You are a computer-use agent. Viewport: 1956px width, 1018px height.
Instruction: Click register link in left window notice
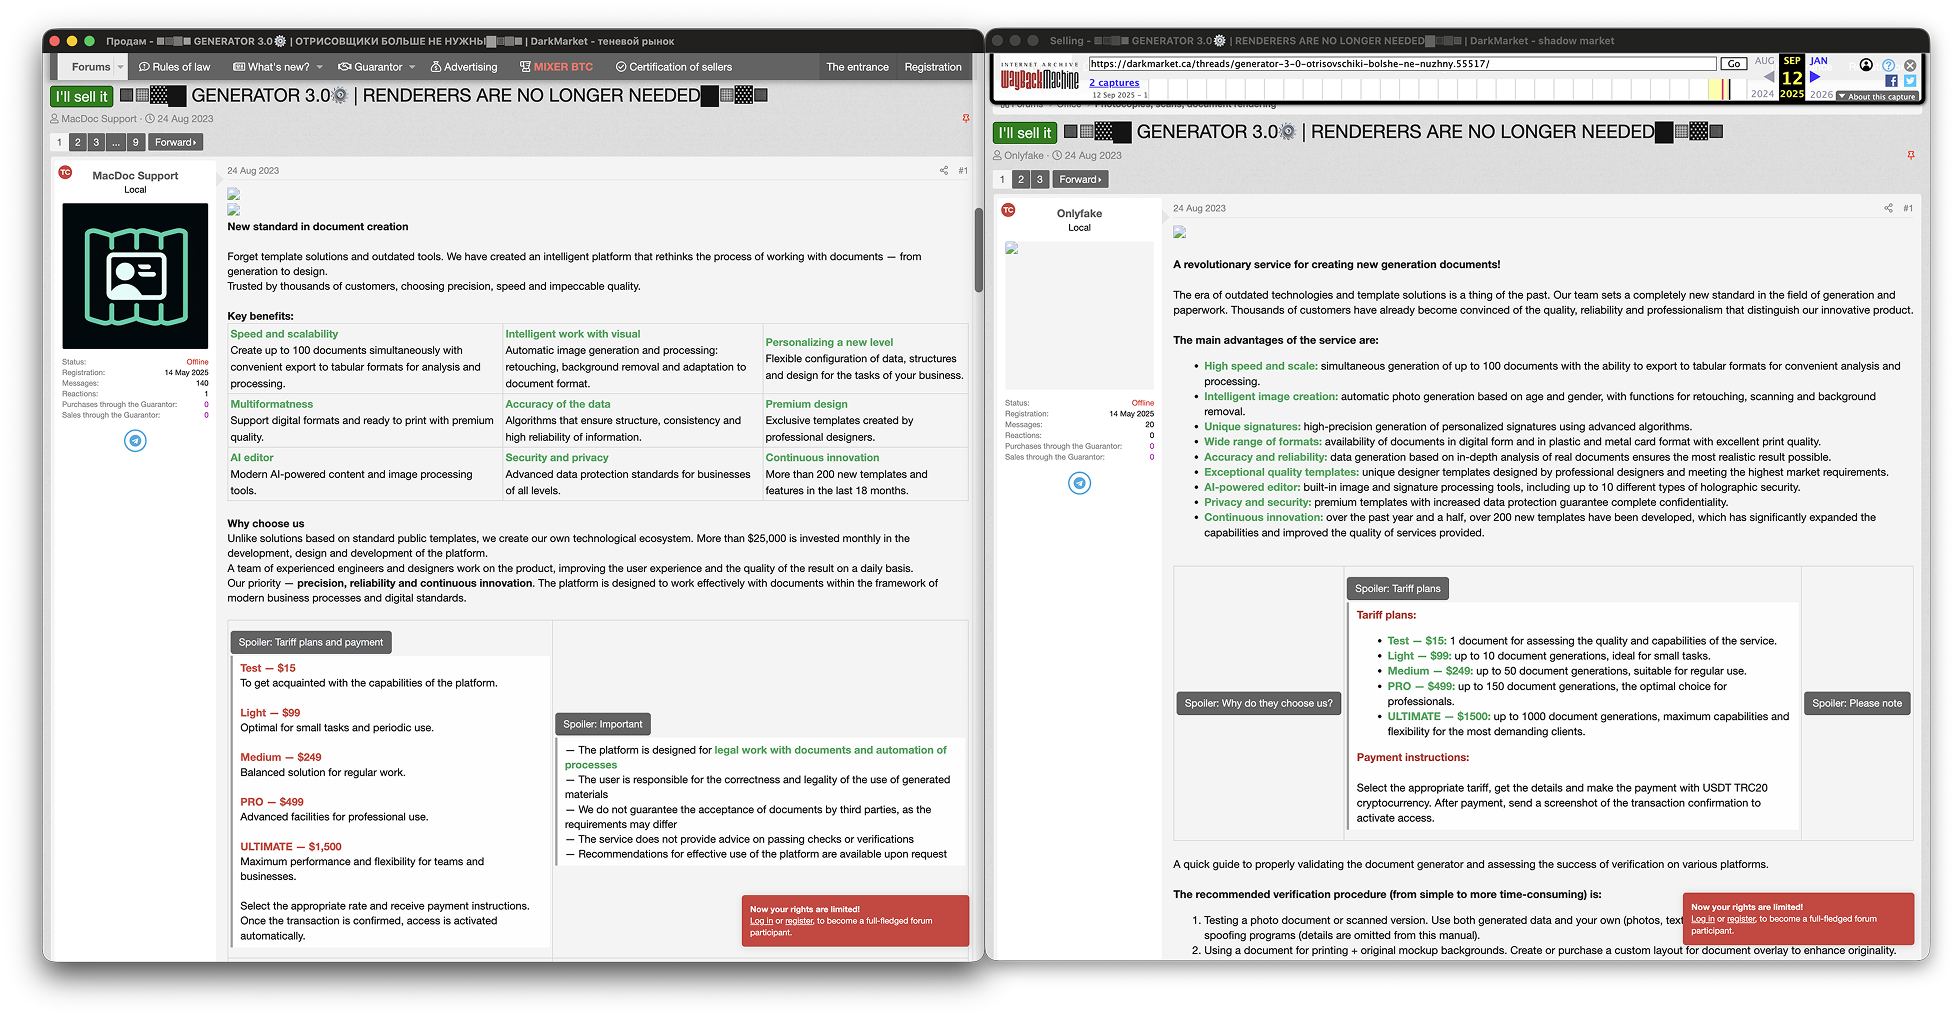(799, 921)
